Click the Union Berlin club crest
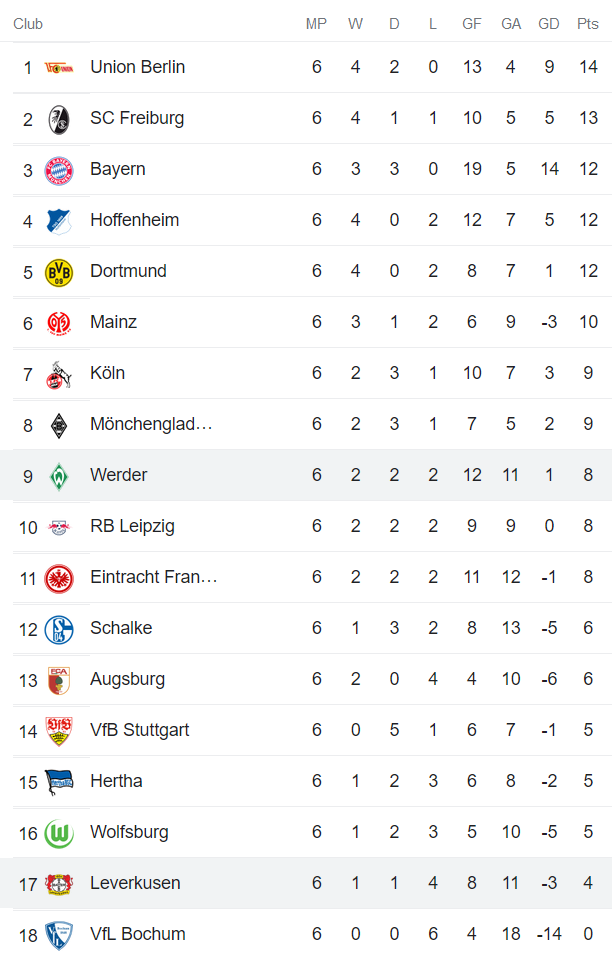 [x=58, y=66]
